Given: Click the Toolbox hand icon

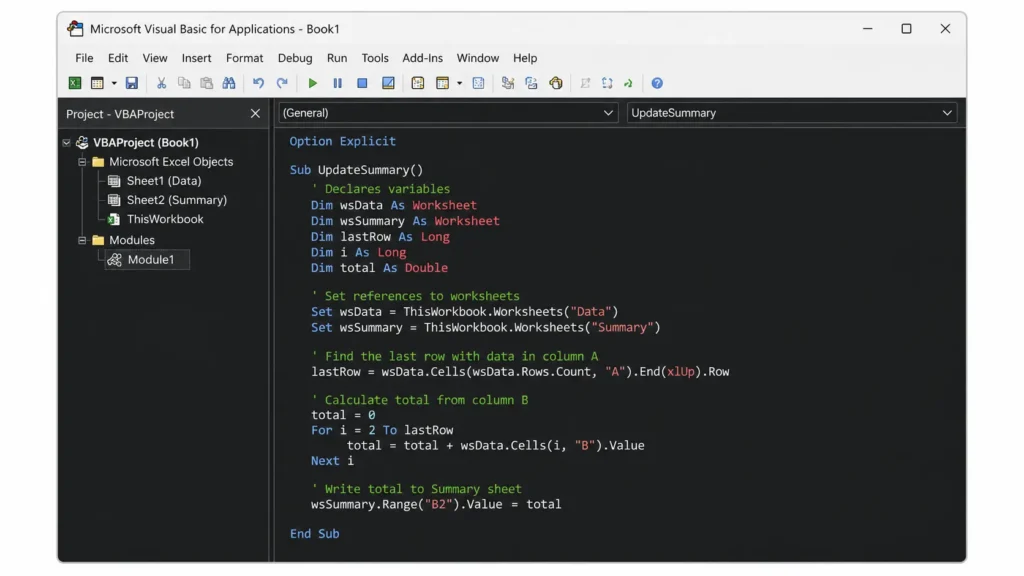Looking at the screenshot, I should (556, 83).
